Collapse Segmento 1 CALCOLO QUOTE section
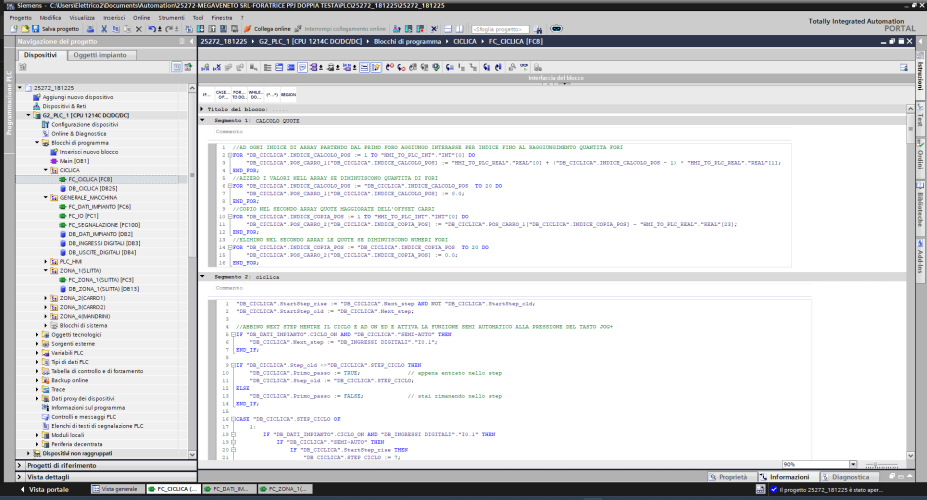This screenshot has height=500, width=927. click(x=204, y=120)
